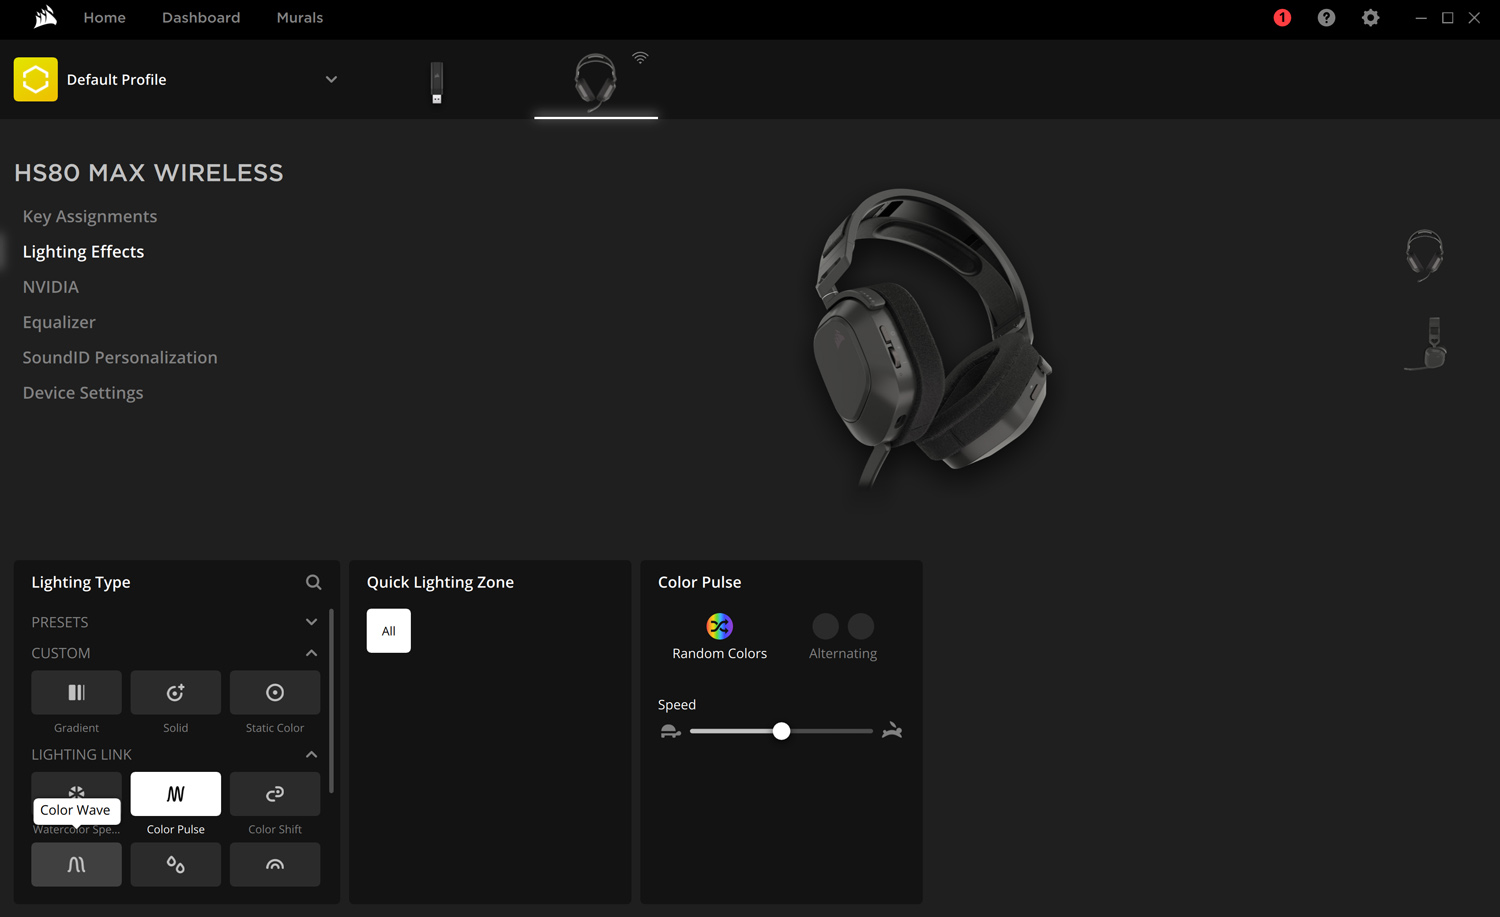
Task: Pick the second Alternating color swatch
Action: (861, 626)
